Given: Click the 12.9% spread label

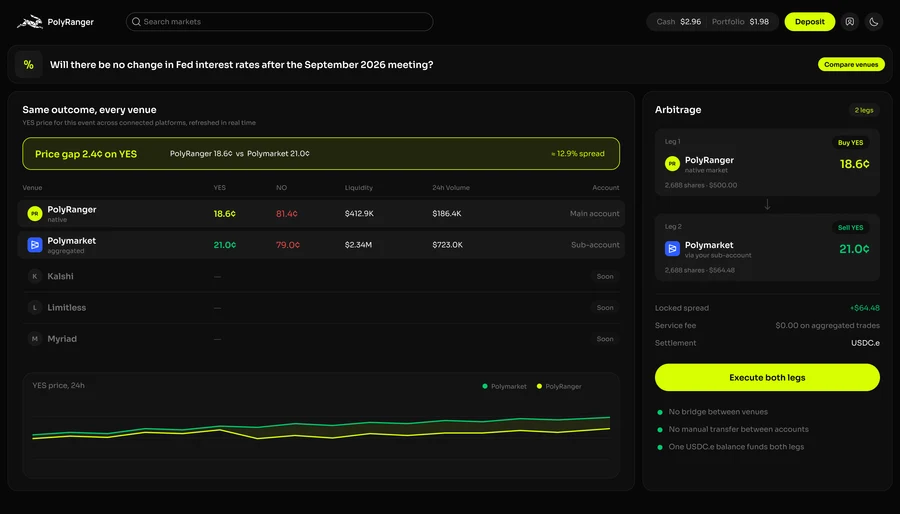Looking at the screenshot, I should pyautogui.click(x=577, y=154).
